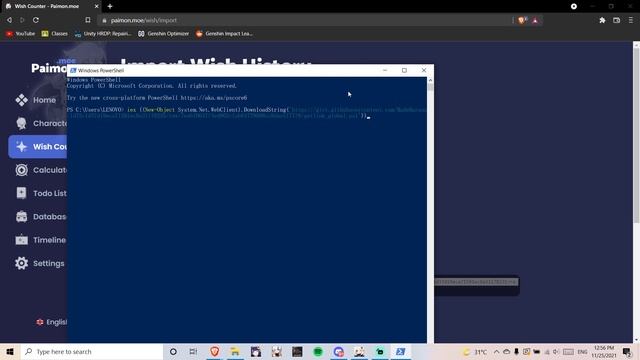Open the Todo List sidebar icon
Screen dimensions: 640x360
coord(21,193)
